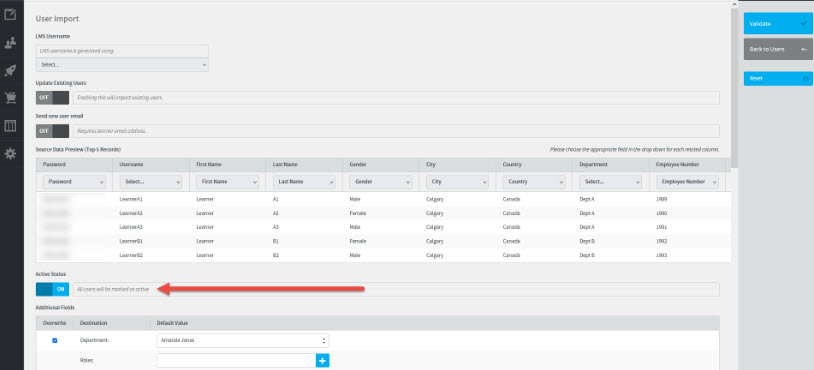The image size is (814, 370).
Task: Click the Validate button
Action: pos(778,24)
